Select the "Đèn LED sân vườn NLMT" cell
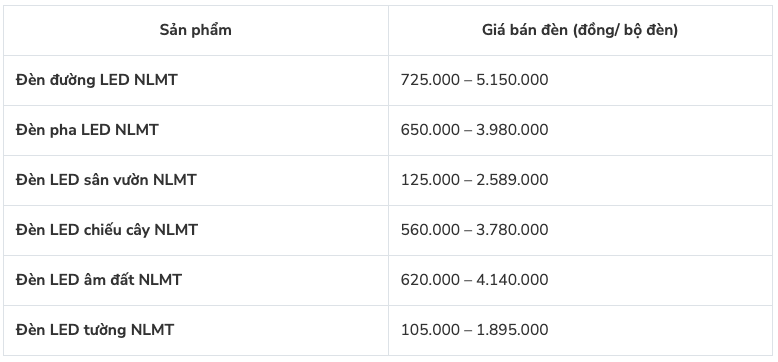778x362 pixels. pos(195,181)
